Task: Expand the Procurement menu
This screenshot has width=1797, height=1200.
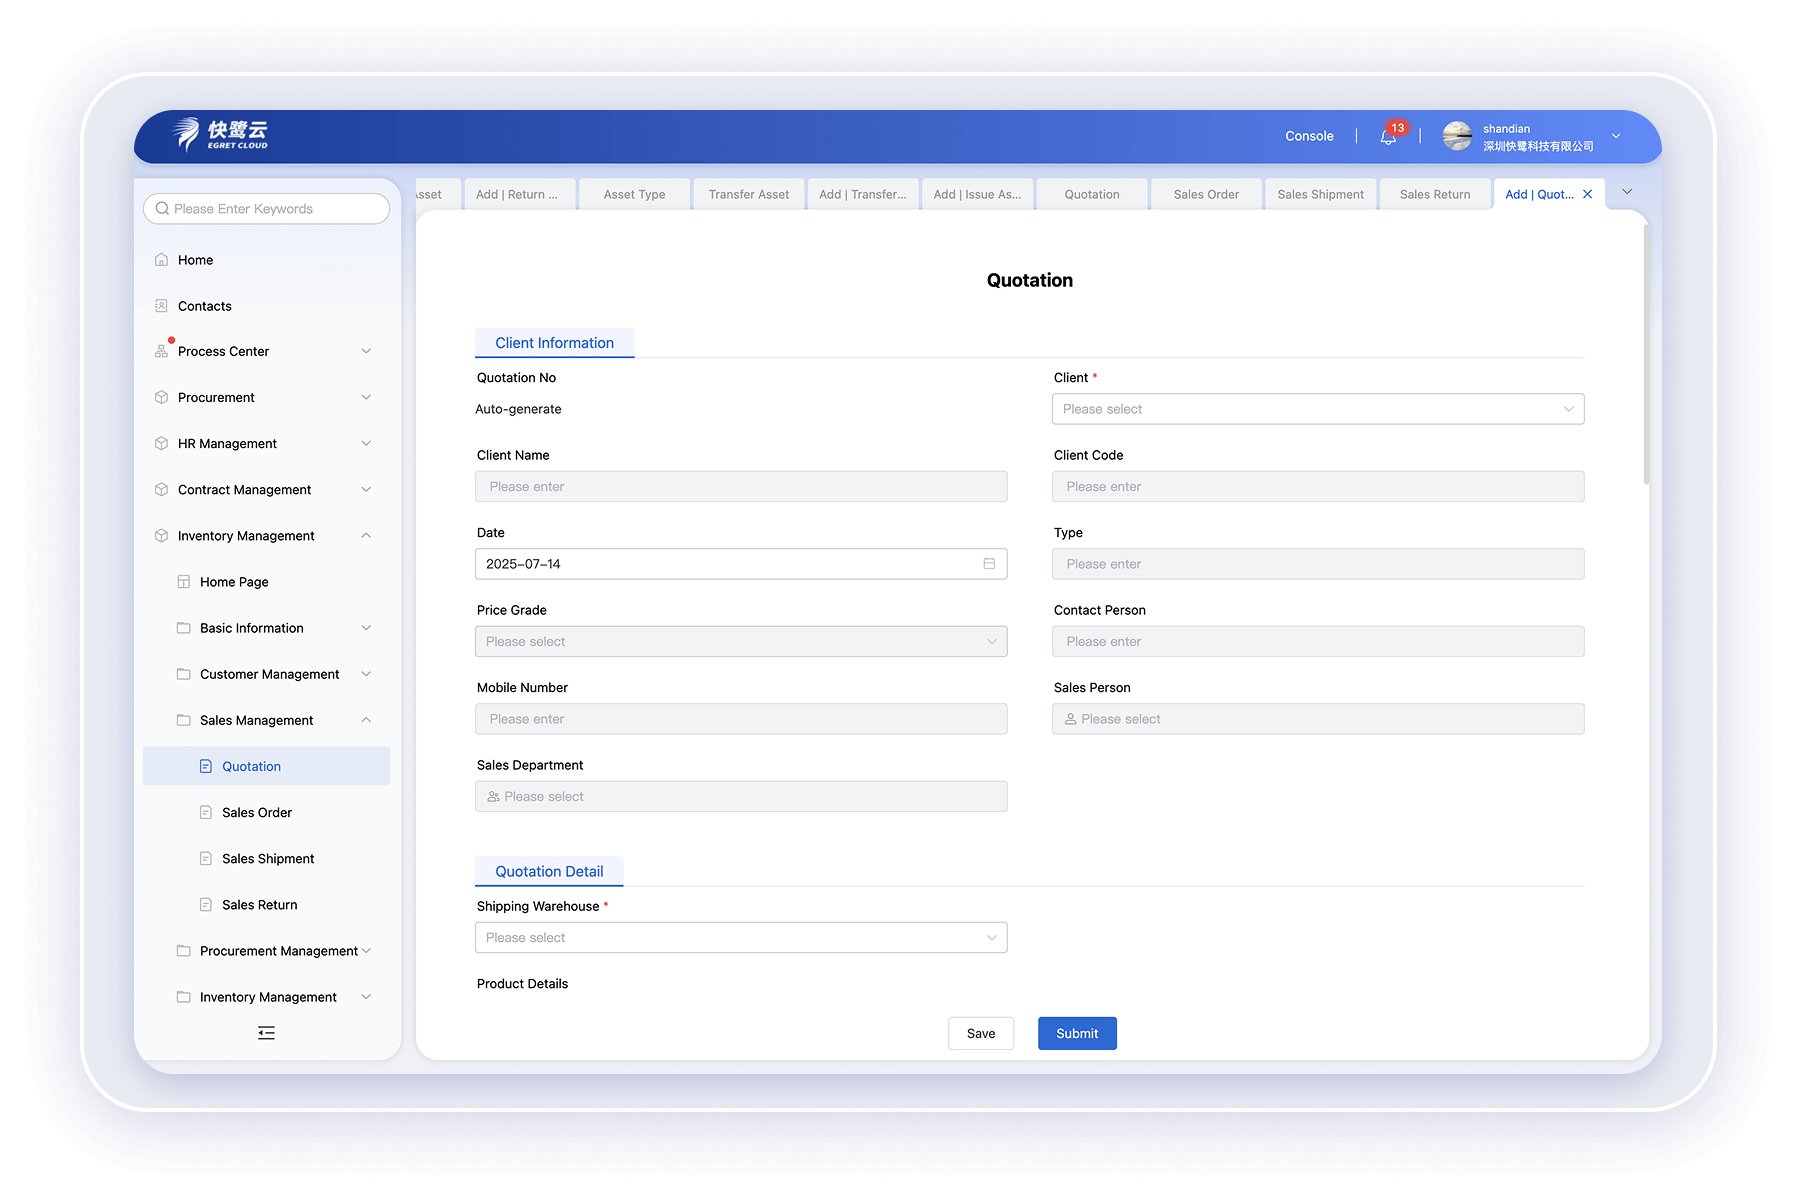Action: coord(366,398)
